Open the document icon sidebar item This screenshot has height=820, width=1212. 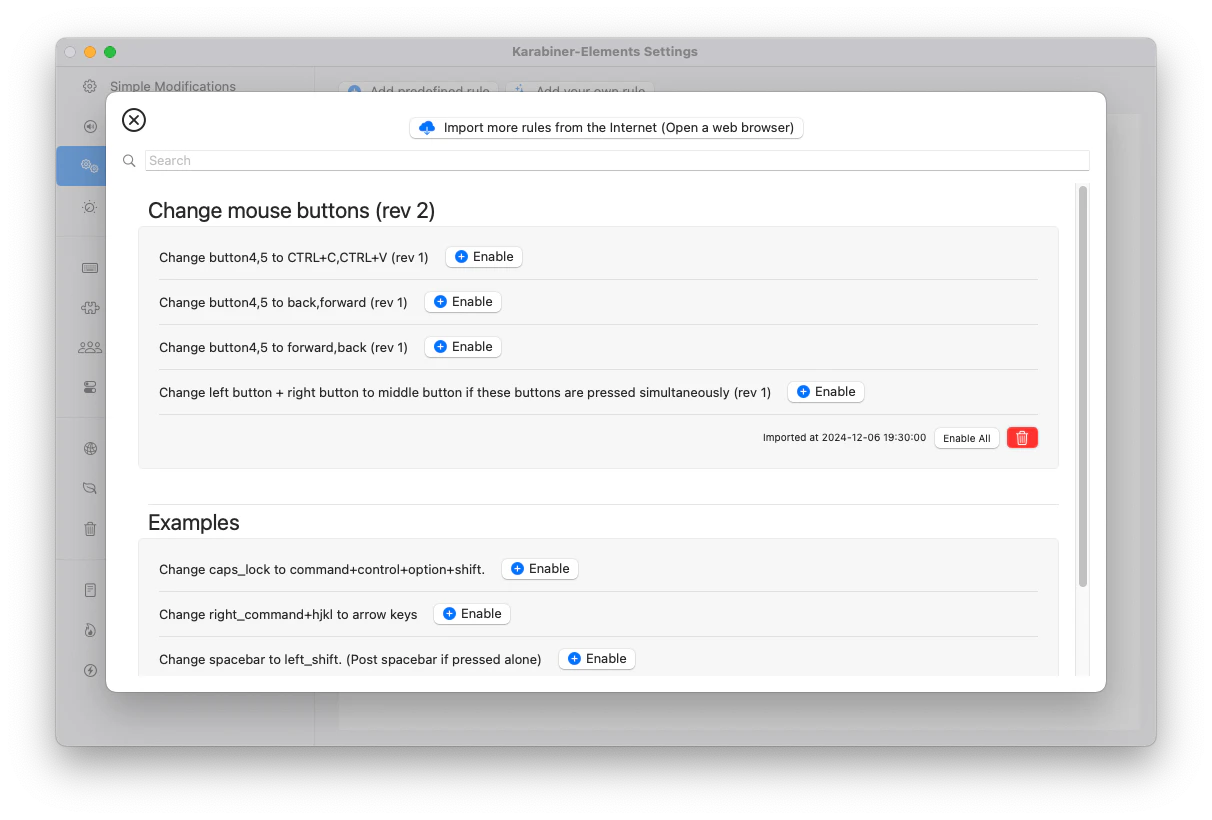pos(90,590)
